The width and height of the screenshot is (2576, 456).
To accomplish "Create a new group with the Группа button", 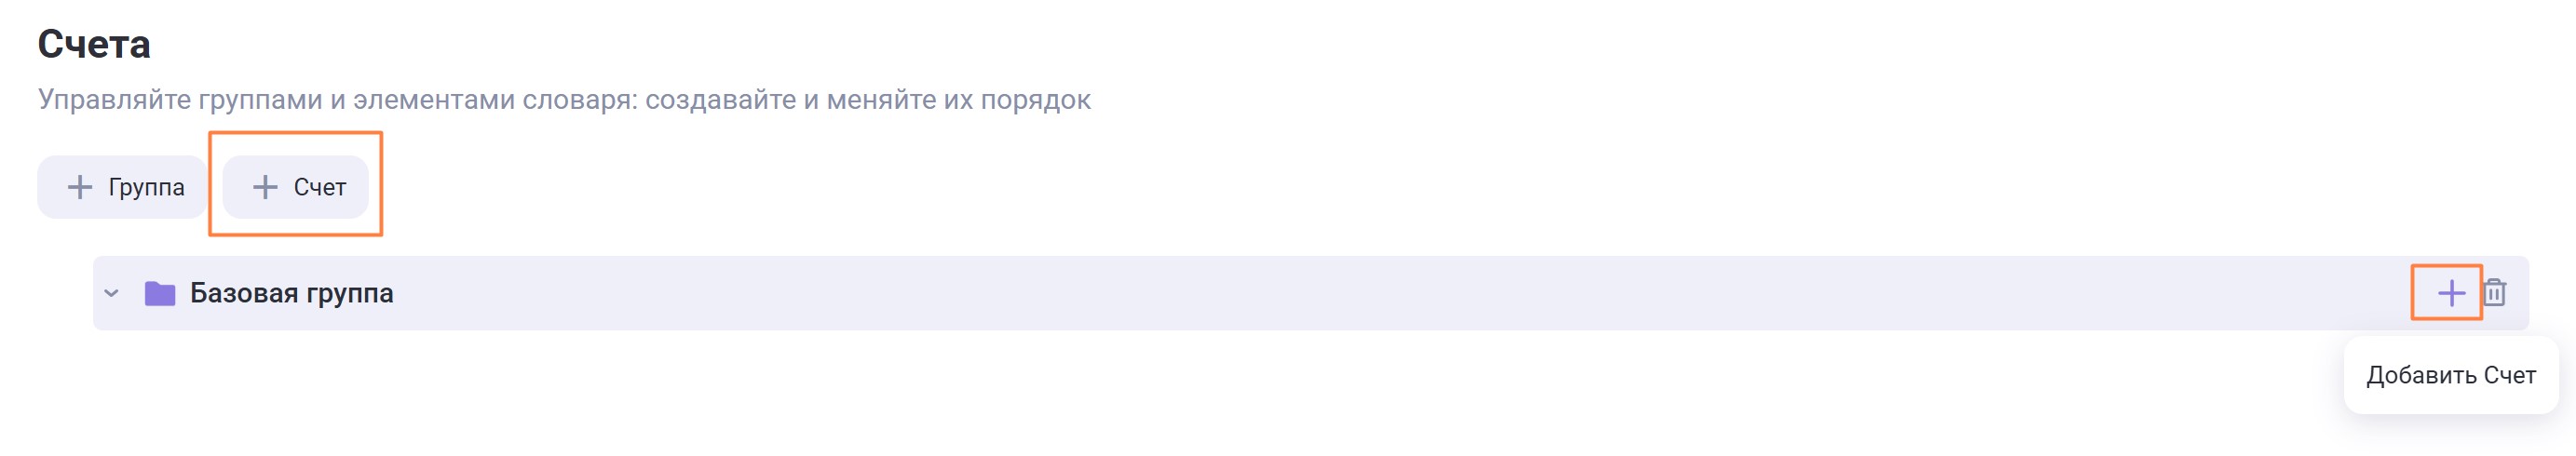I will (122, 187).
